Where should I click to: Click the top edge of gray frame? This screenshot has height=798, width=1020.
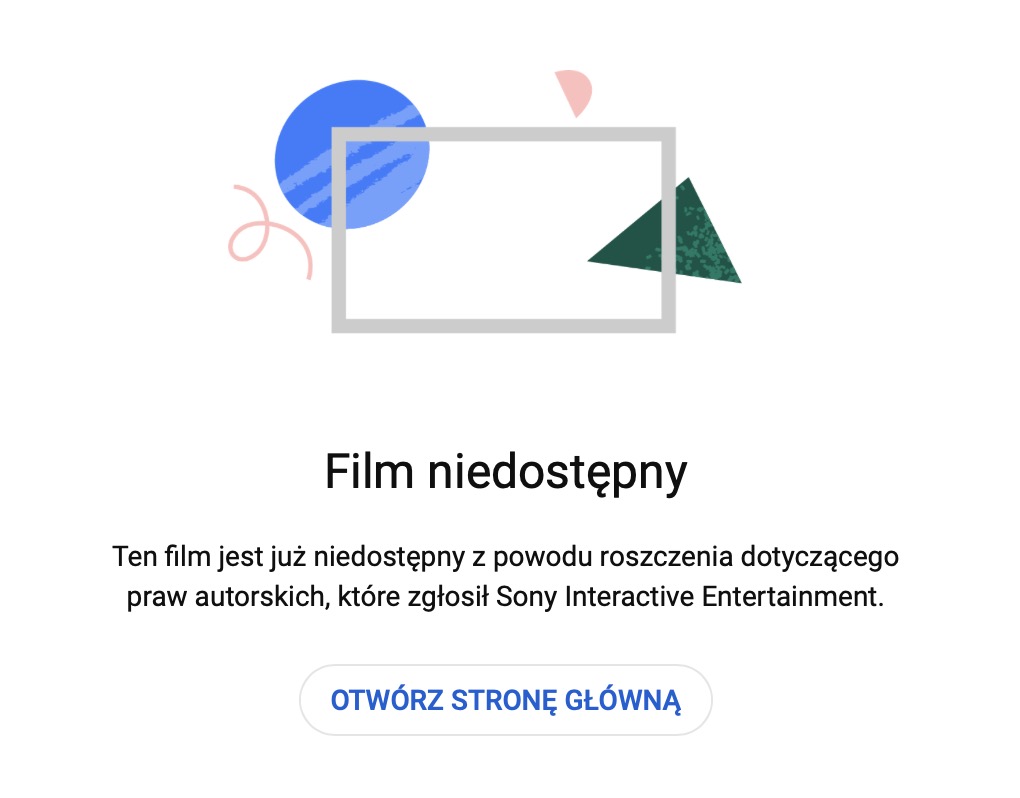(x=503, y=134)
